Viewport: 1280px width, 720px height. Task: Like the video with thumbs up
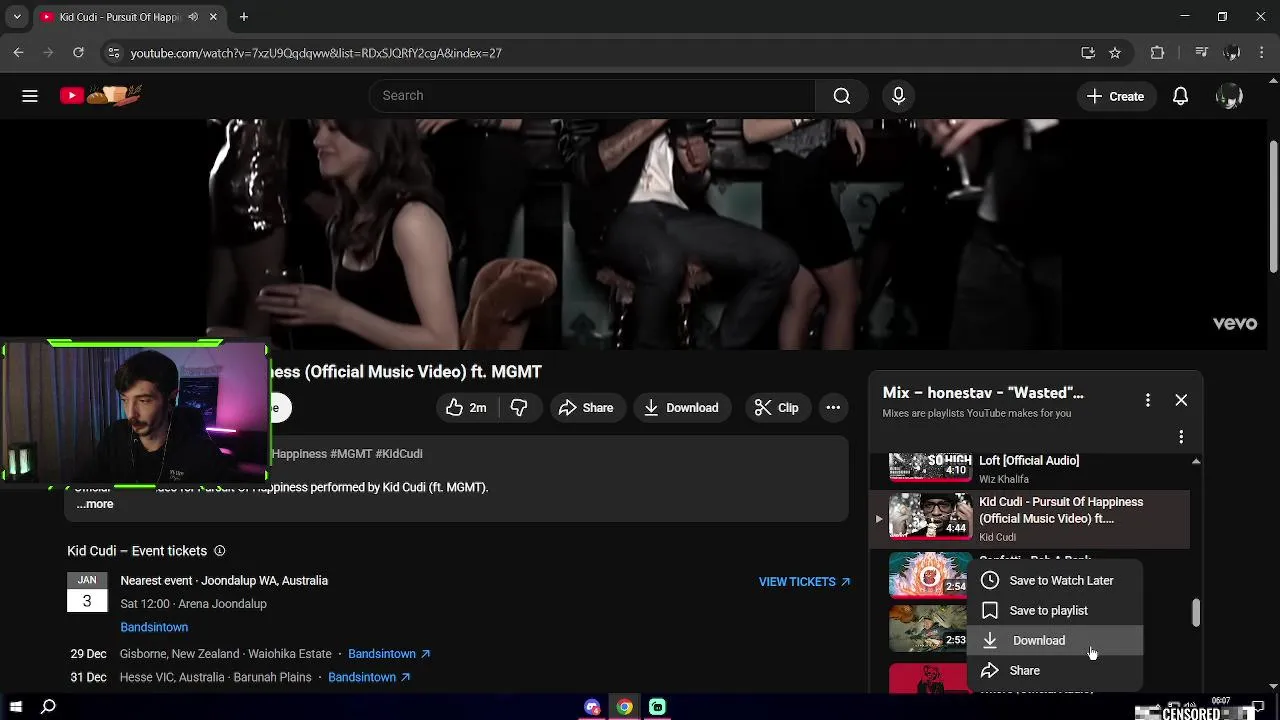(x=466, y=407)
